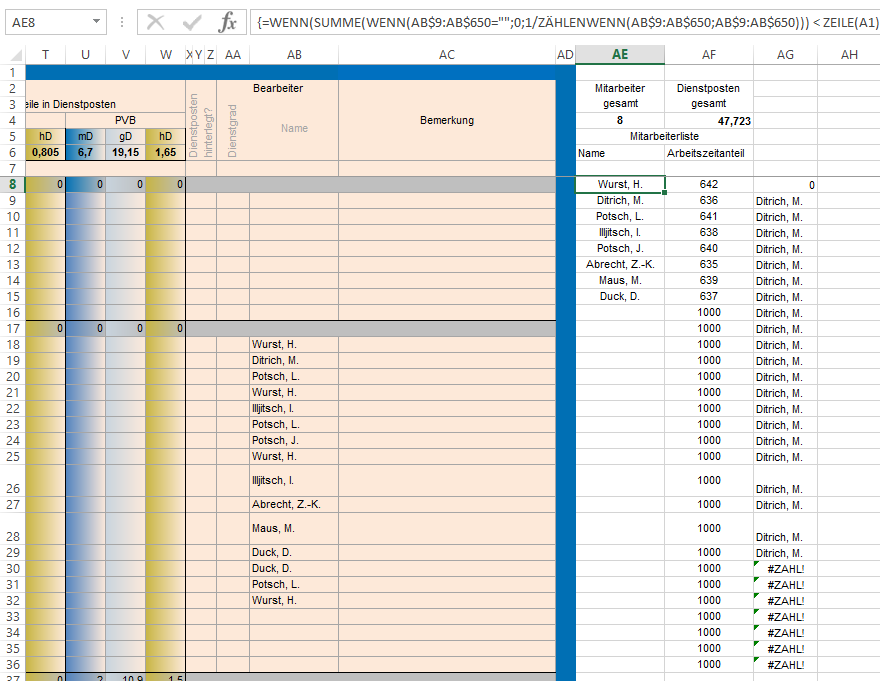
Task: Click the Bemerkung header cell
Action: pyautogui.click(x=446, y=120)
